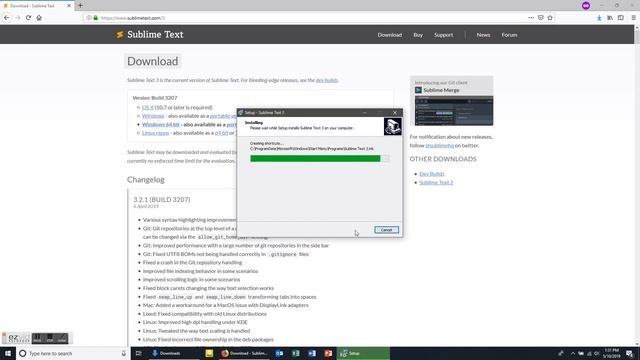
Task: Click the Sublime Merge promo screenshot thumbnail
Action: [x=454, y=111]
